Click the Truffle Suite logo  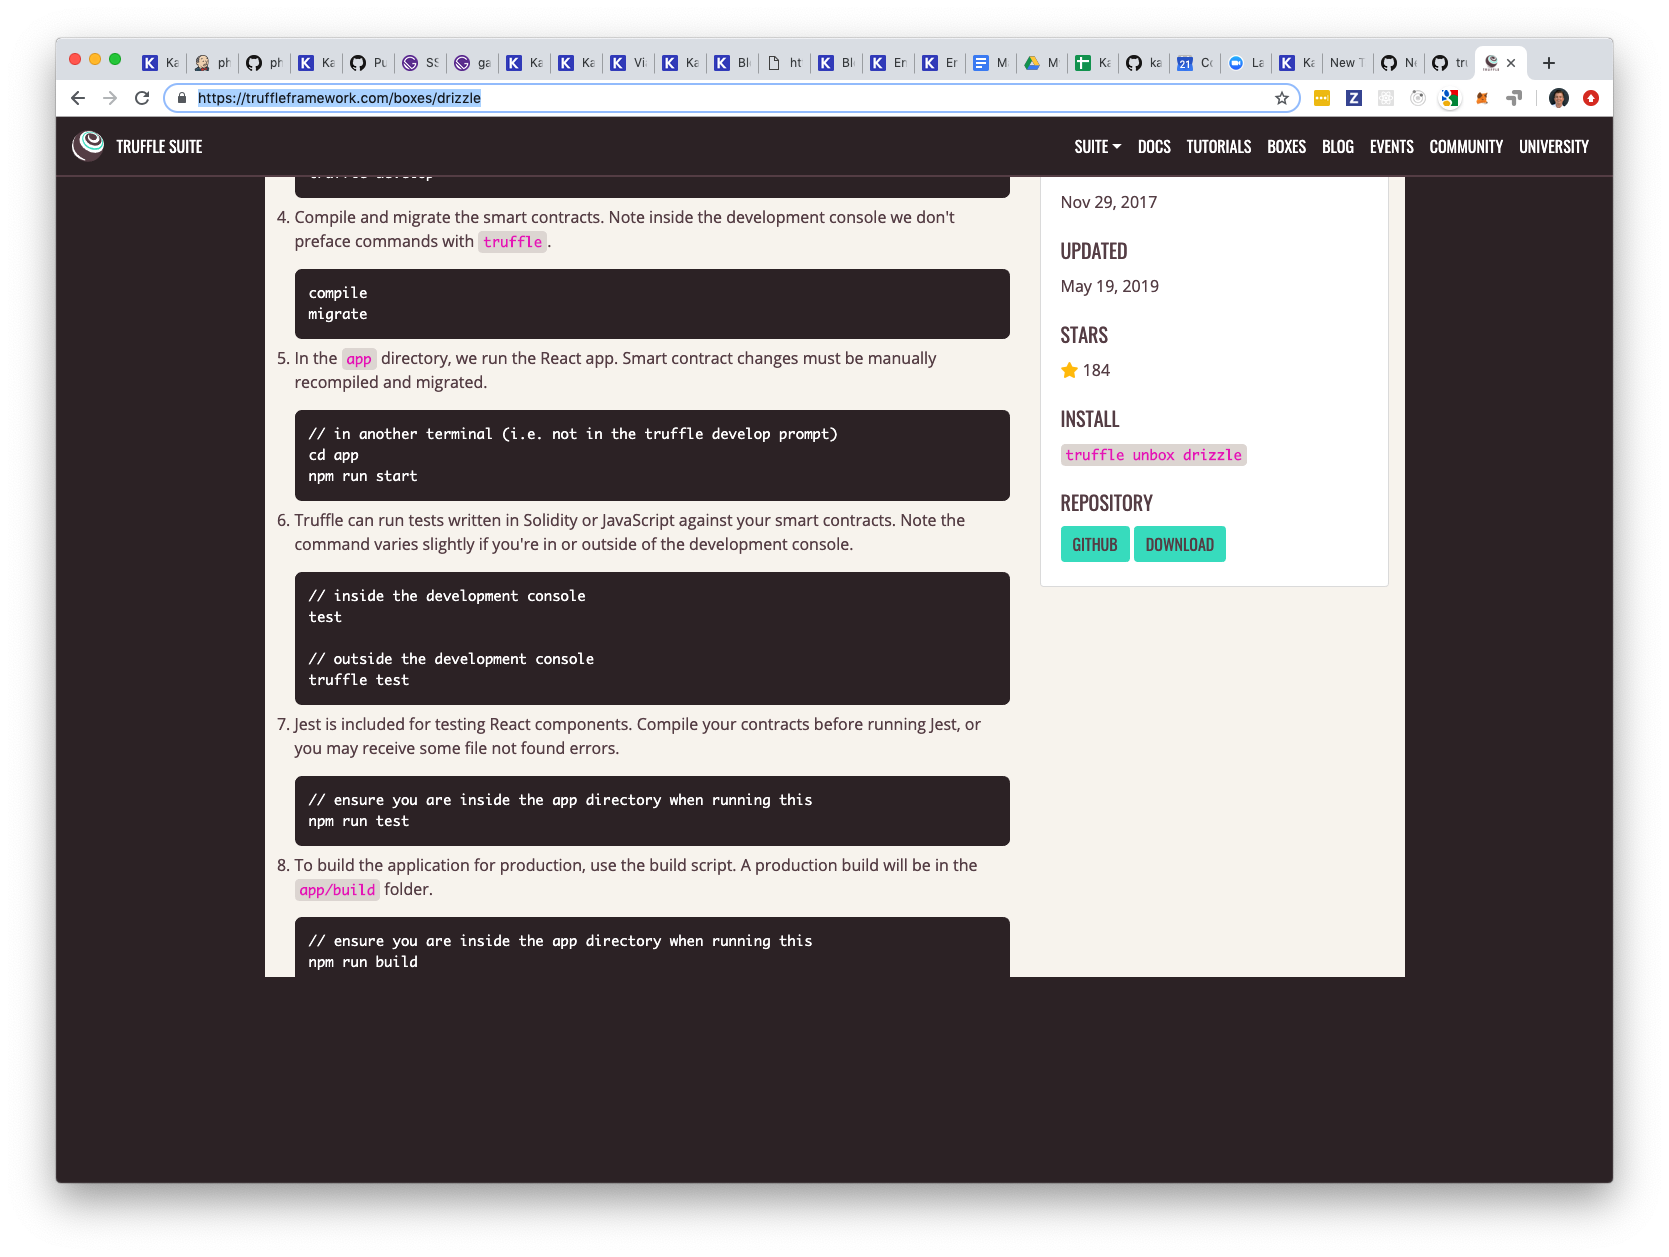(x=88, y=145)
